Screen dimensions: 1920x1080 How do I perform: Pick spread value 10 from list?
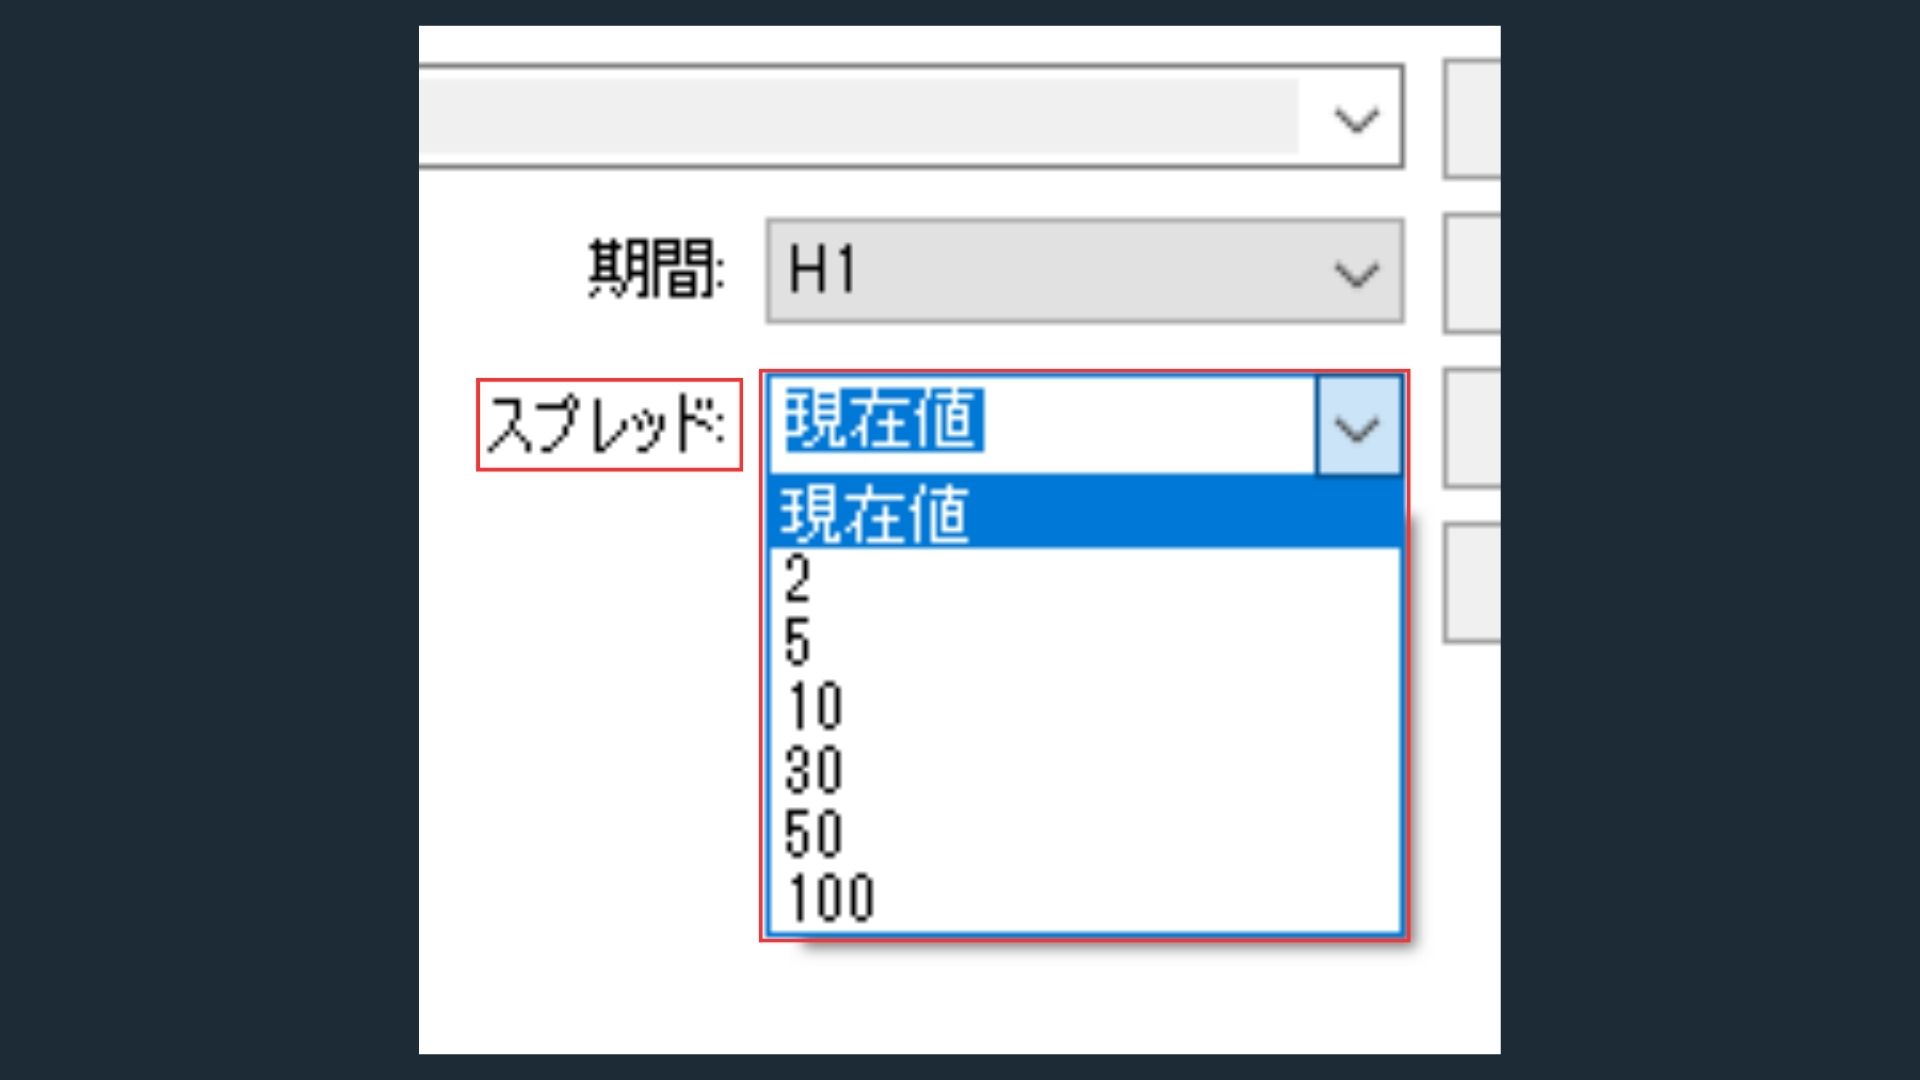point(1085,706)
